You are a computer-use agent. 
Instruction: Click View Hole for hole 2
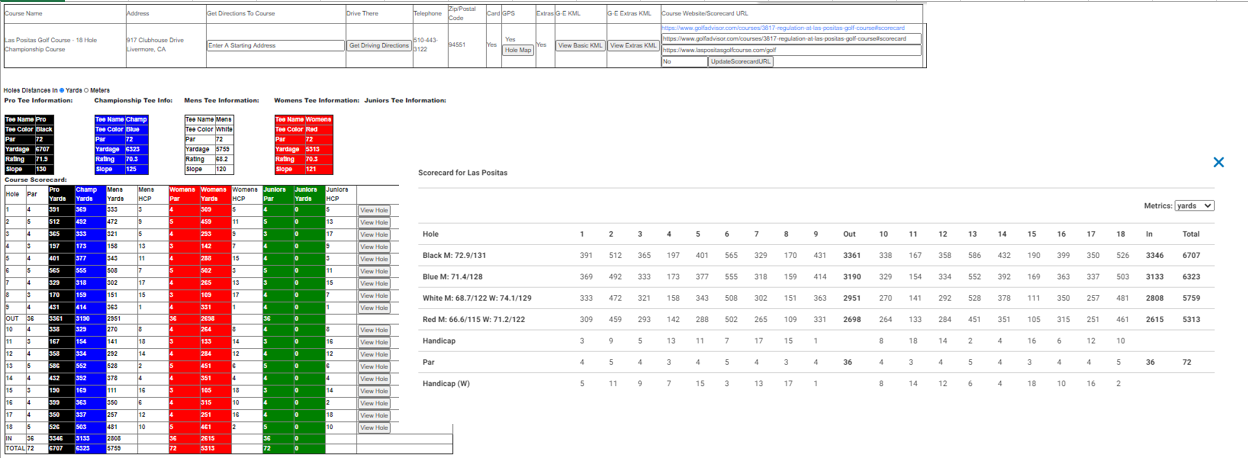(x=374, y=222)
